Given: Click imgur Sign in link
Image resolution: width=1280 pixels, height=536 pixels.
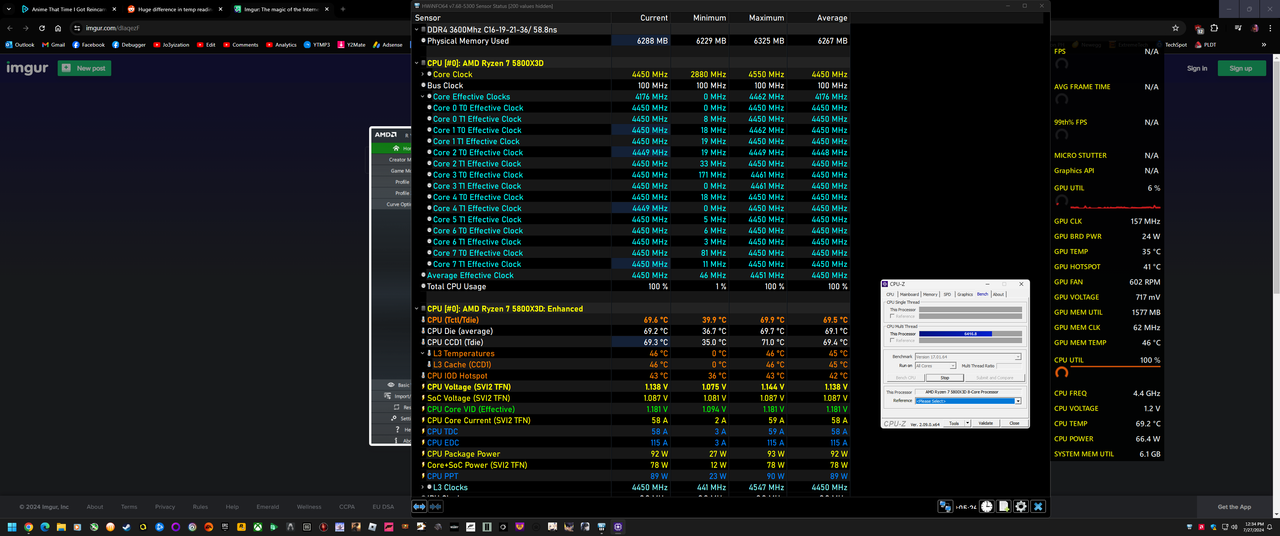Looking at the screenshot, I should tap(1197, 68).
